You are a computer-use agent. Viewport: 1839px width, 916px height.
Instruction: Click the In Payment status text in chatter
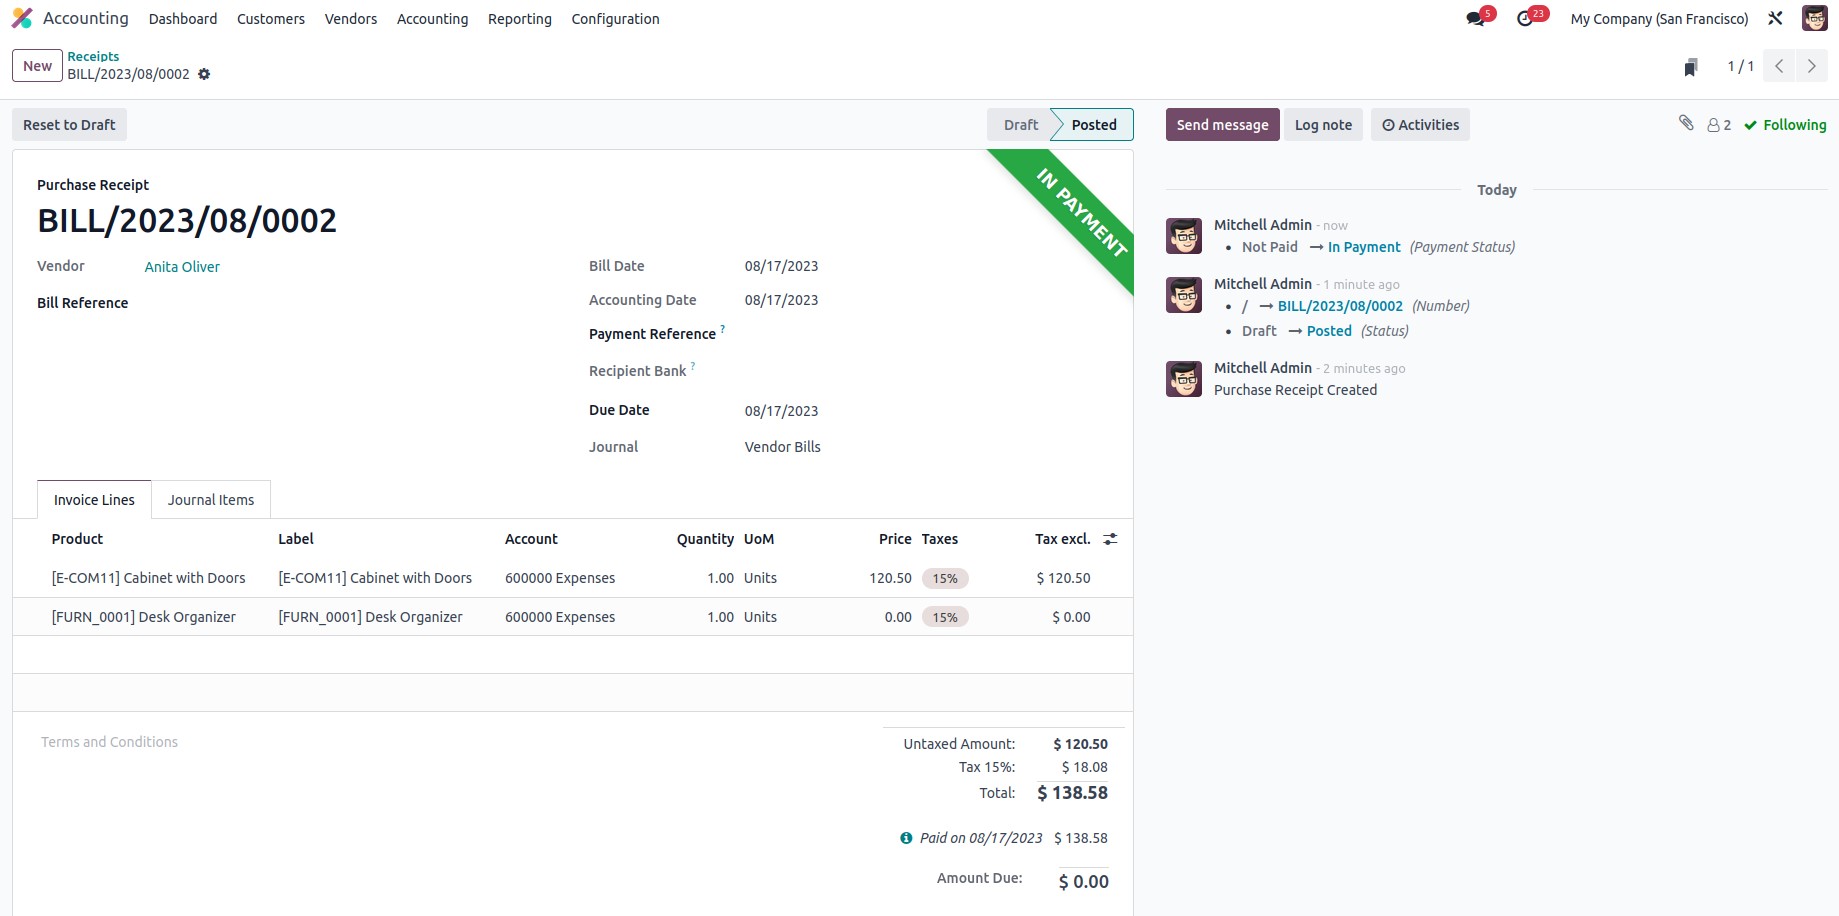[1364, 247]
